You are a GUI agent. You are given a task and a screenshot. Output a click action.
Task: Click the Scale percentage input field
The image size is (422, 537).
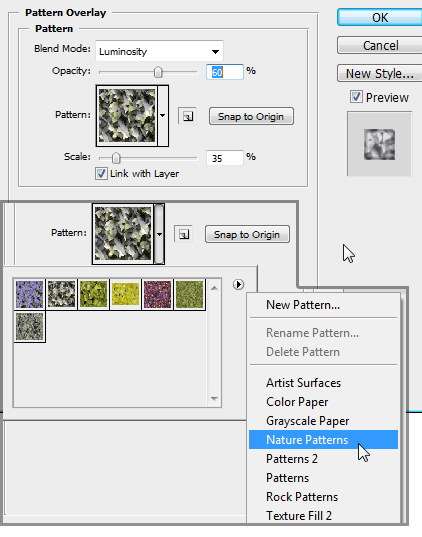click(x=225, y=158)
